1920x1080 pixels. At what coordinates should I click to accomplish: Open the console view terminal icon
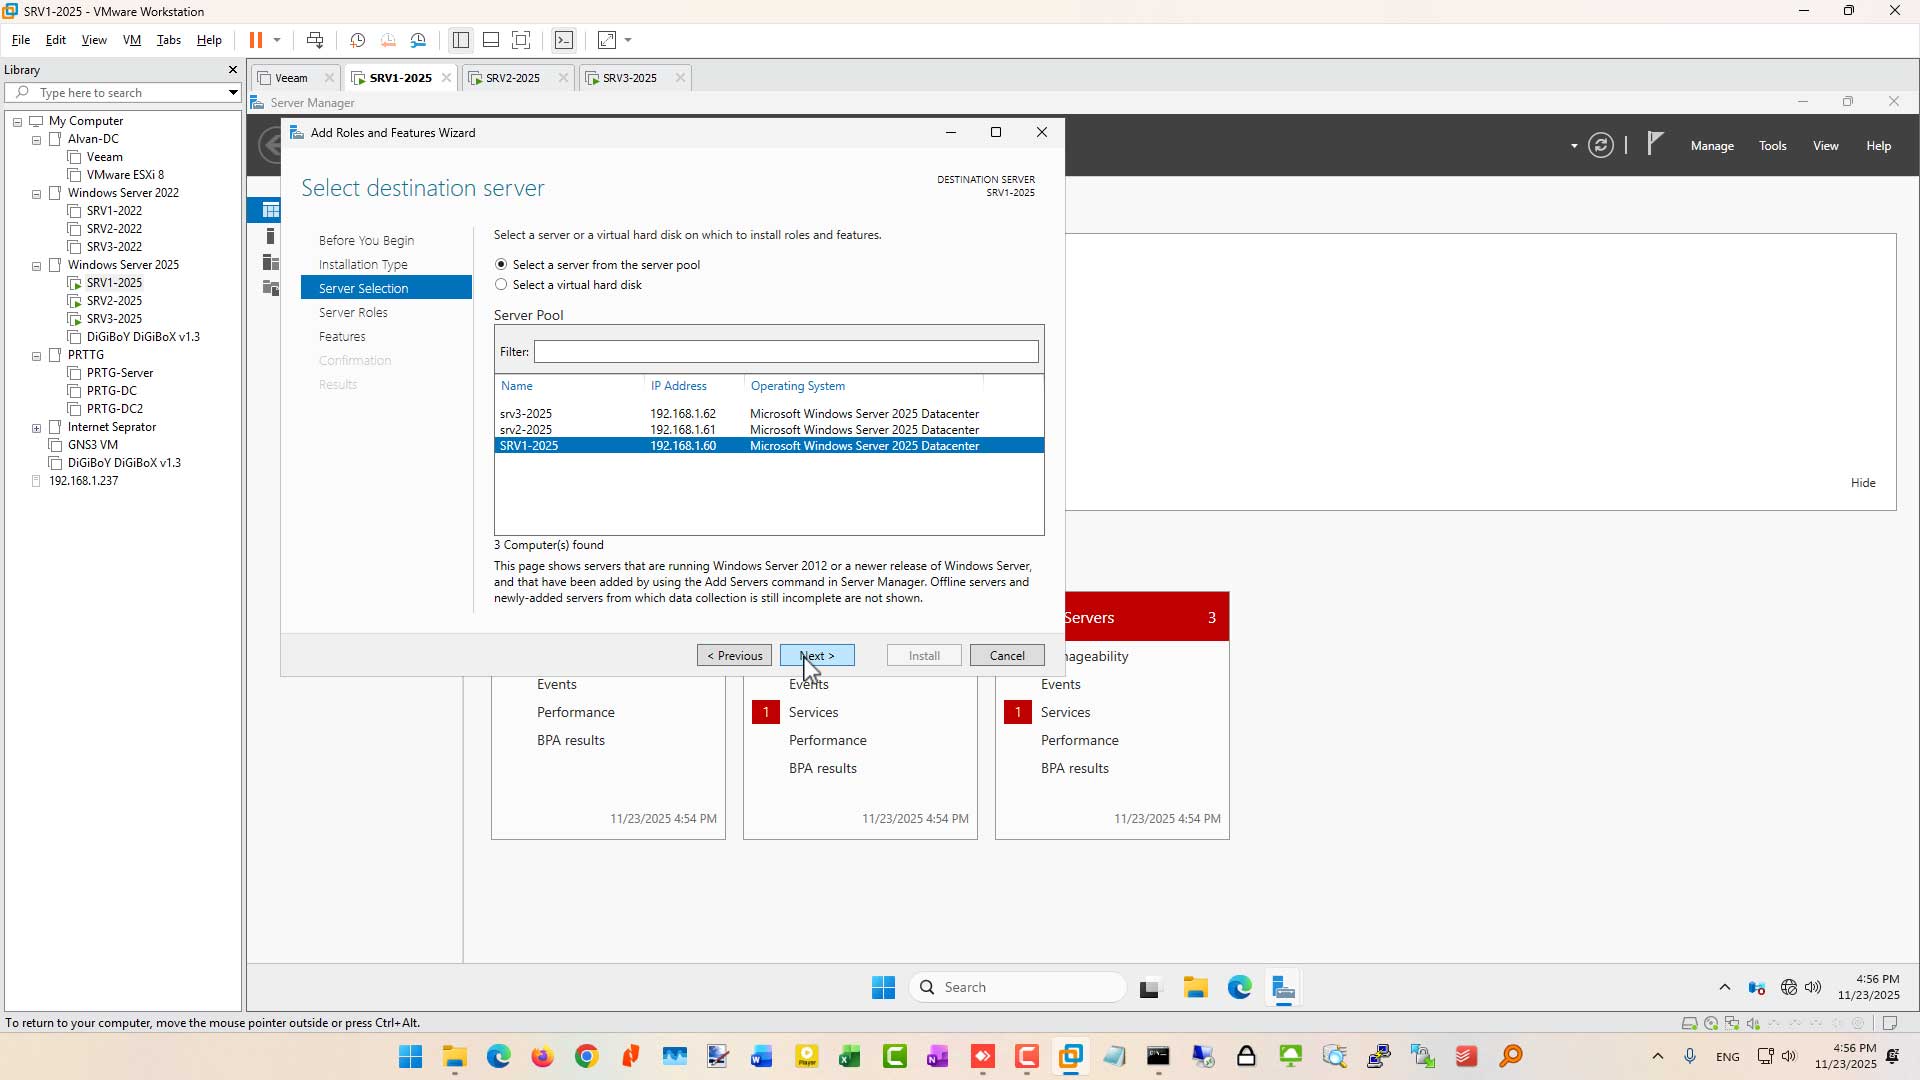tap(564, 40)
